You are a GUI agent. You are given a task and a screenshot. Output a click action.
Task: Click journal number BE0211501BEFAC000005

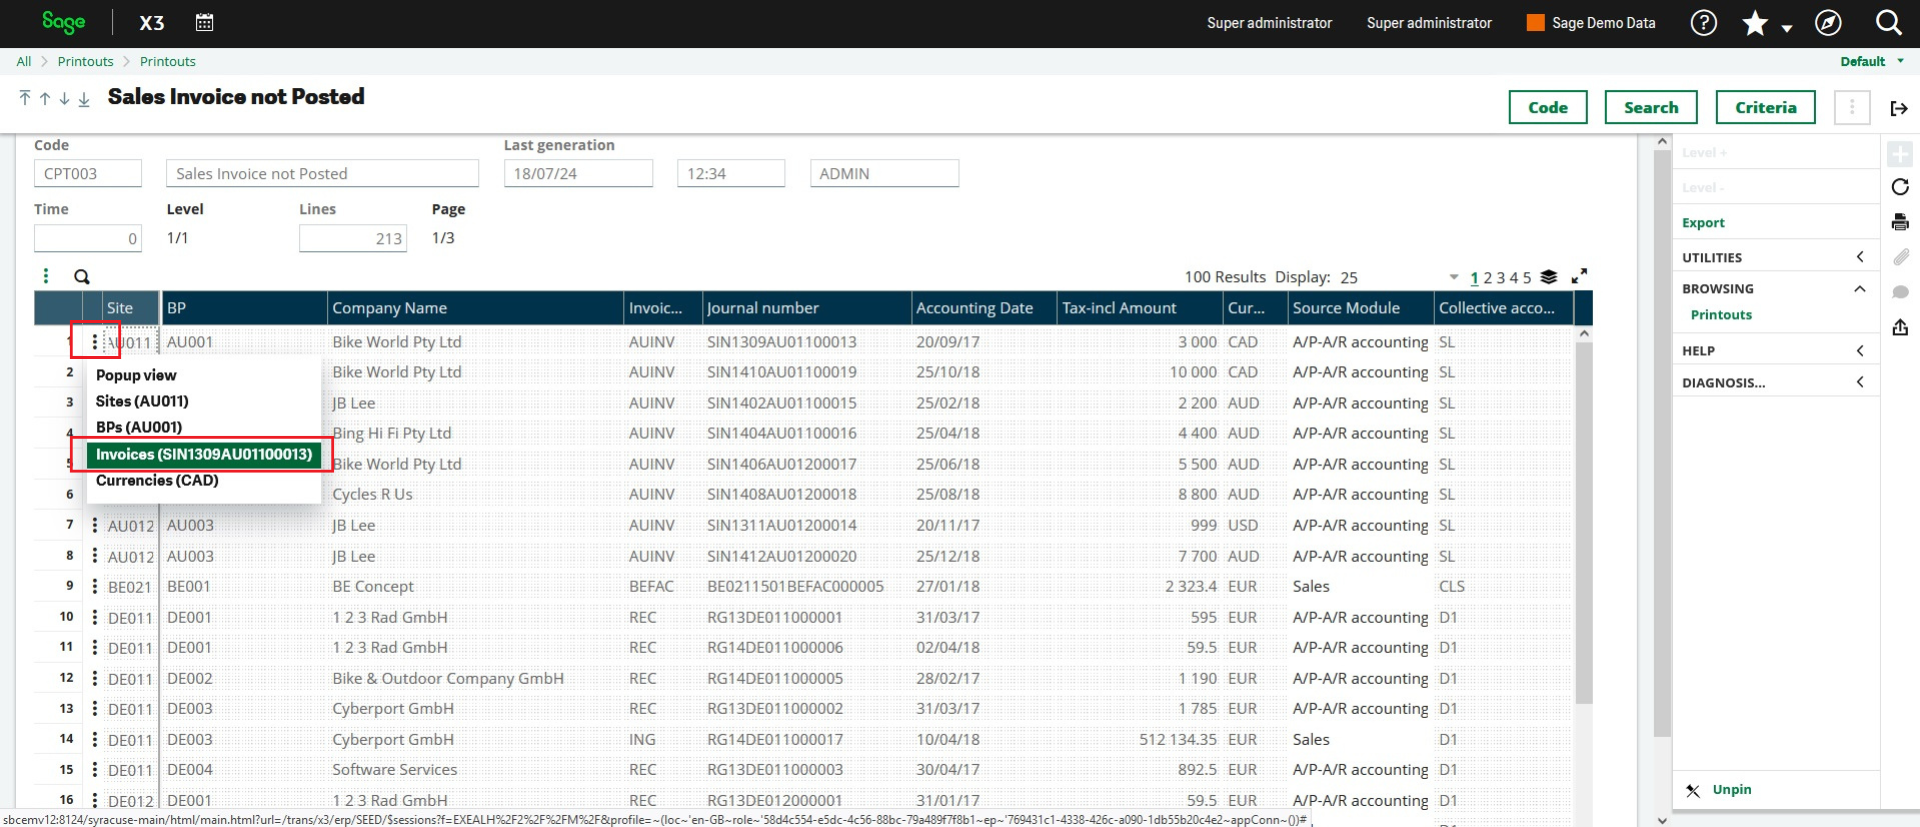[795, 586]
